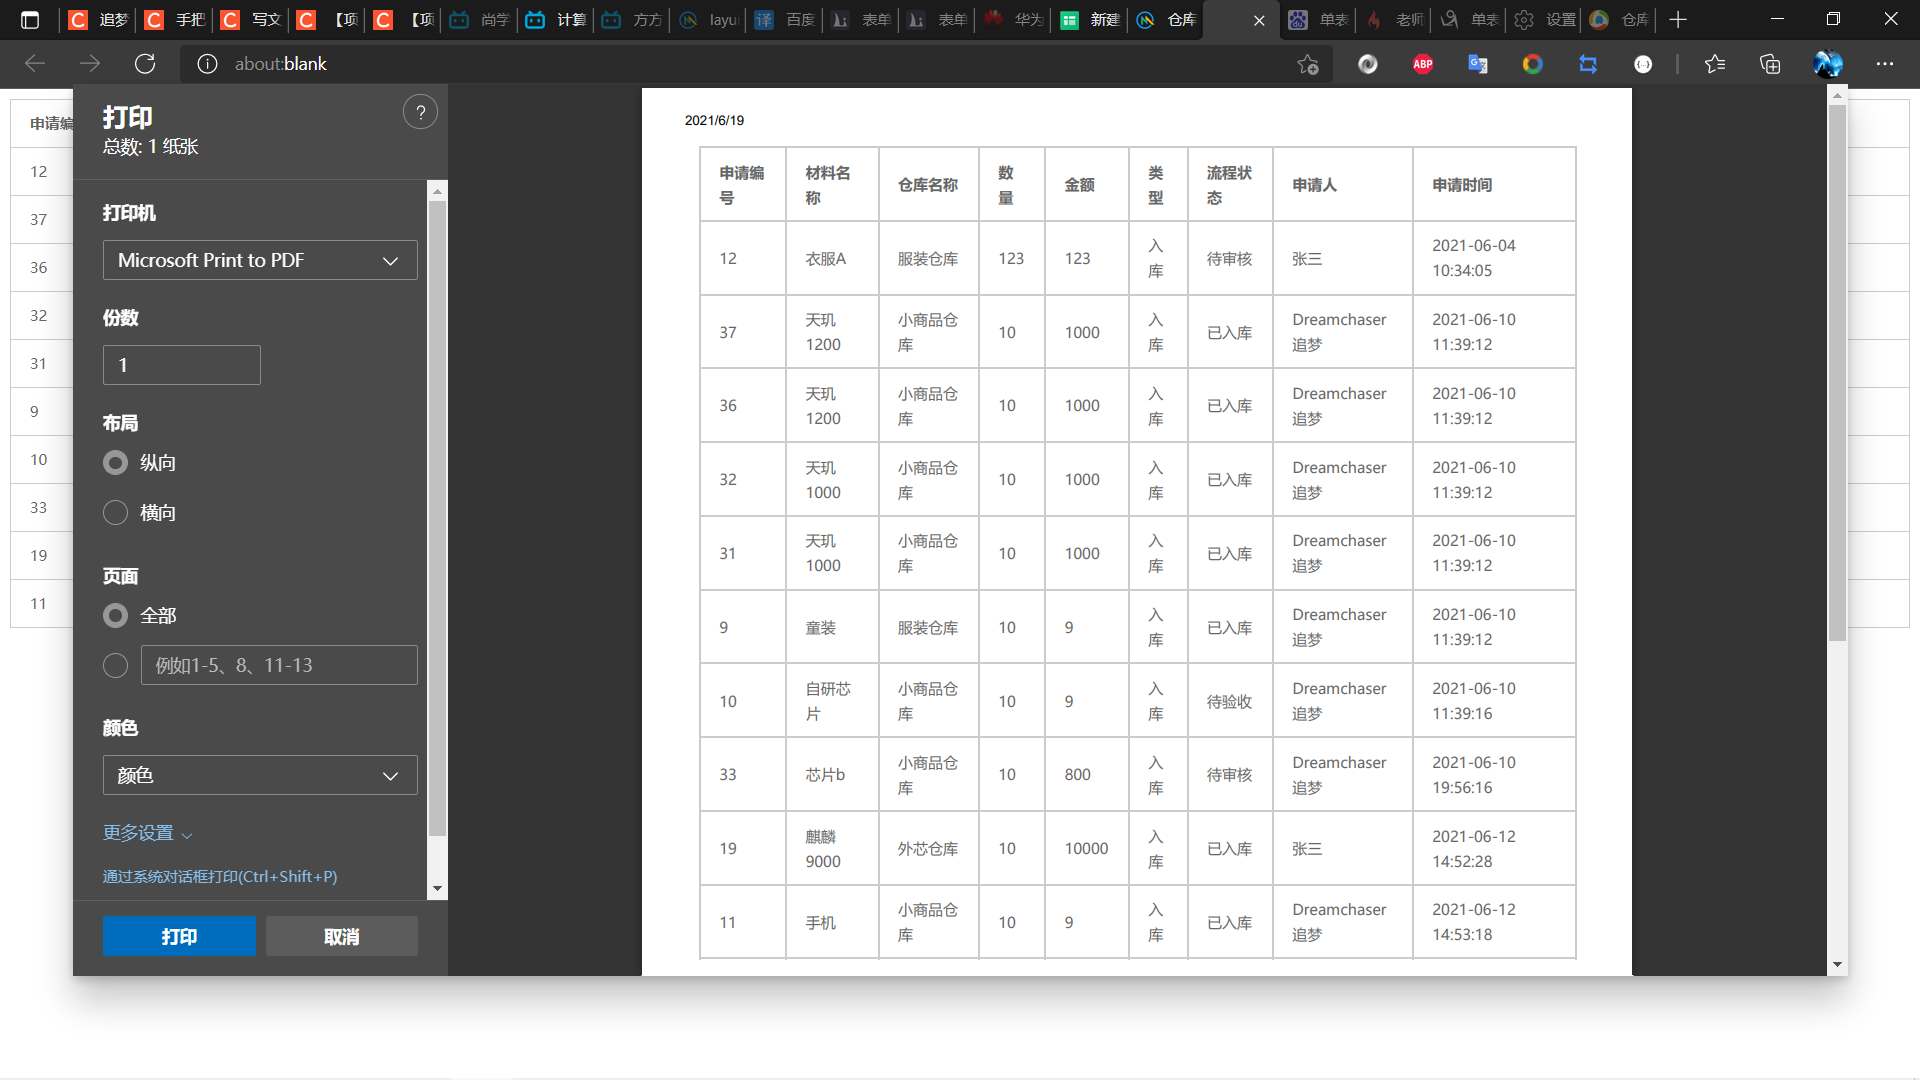1920x1080 pixels.
Task: Open the Collections toolbar icon
Action: 1770,64
